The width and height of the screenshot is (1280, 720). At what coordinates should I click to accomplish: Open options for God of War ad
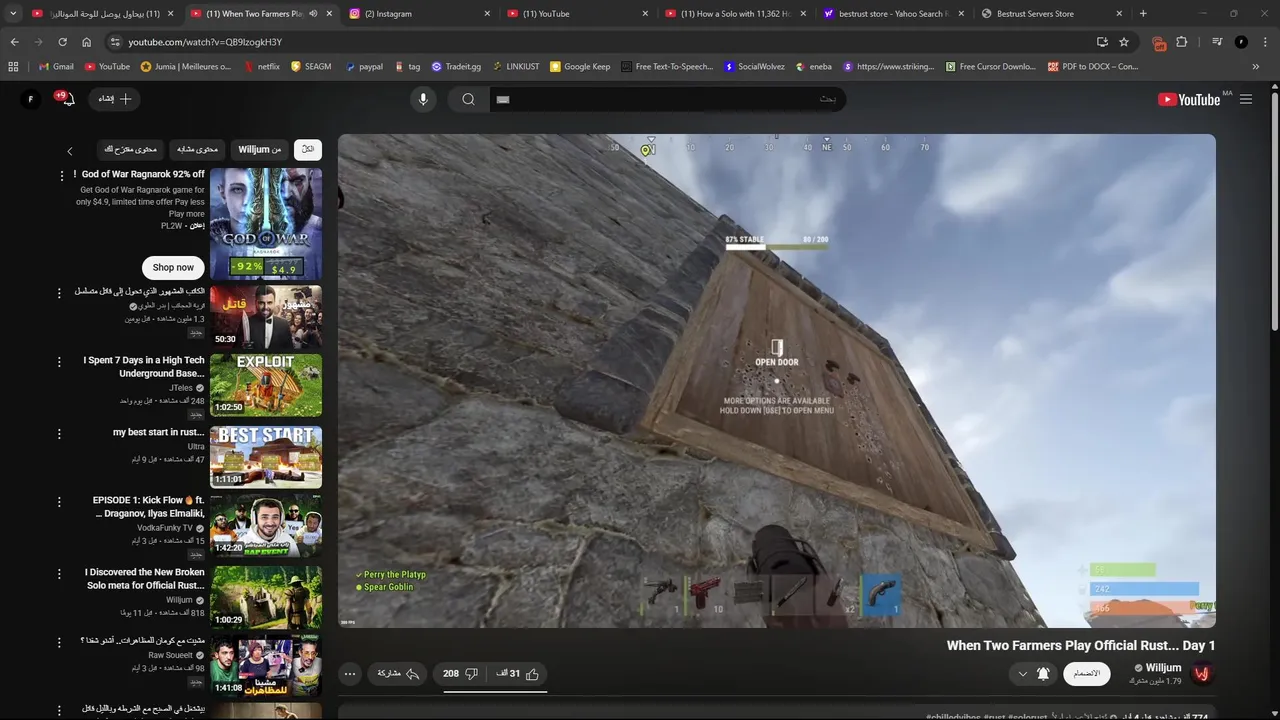pos(61,175)
